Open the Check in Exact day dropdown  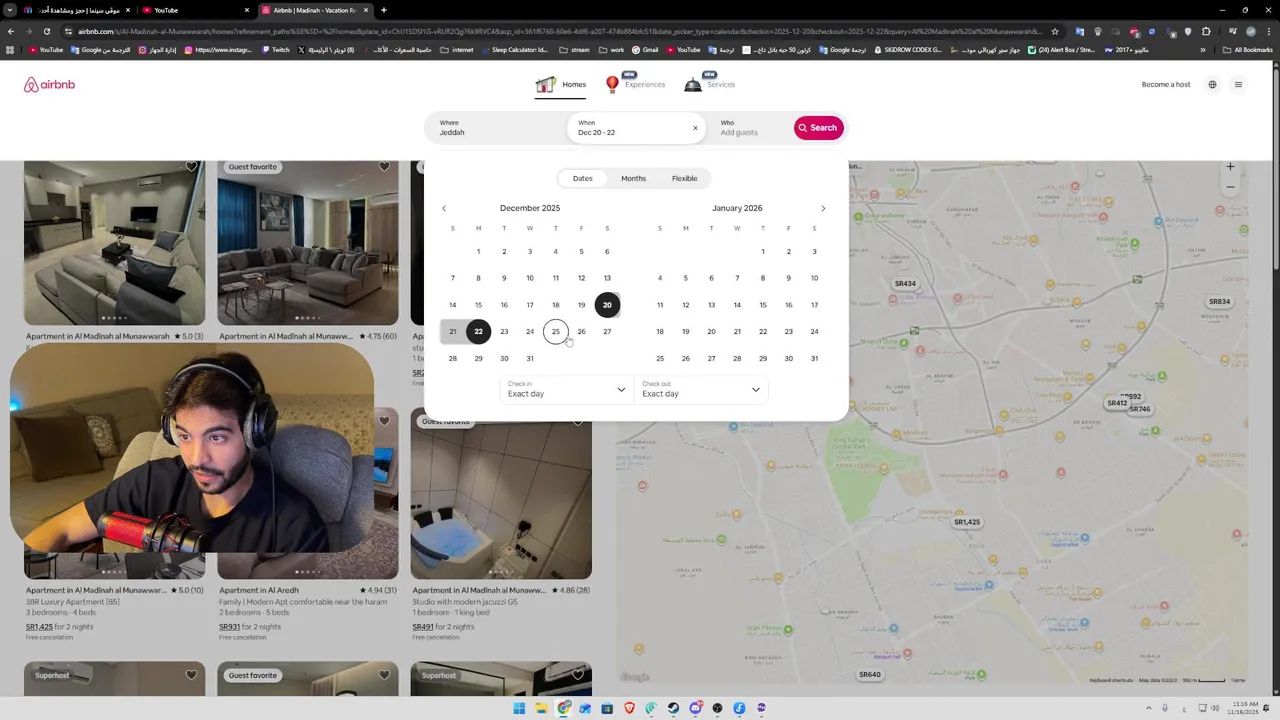[566, 389]
